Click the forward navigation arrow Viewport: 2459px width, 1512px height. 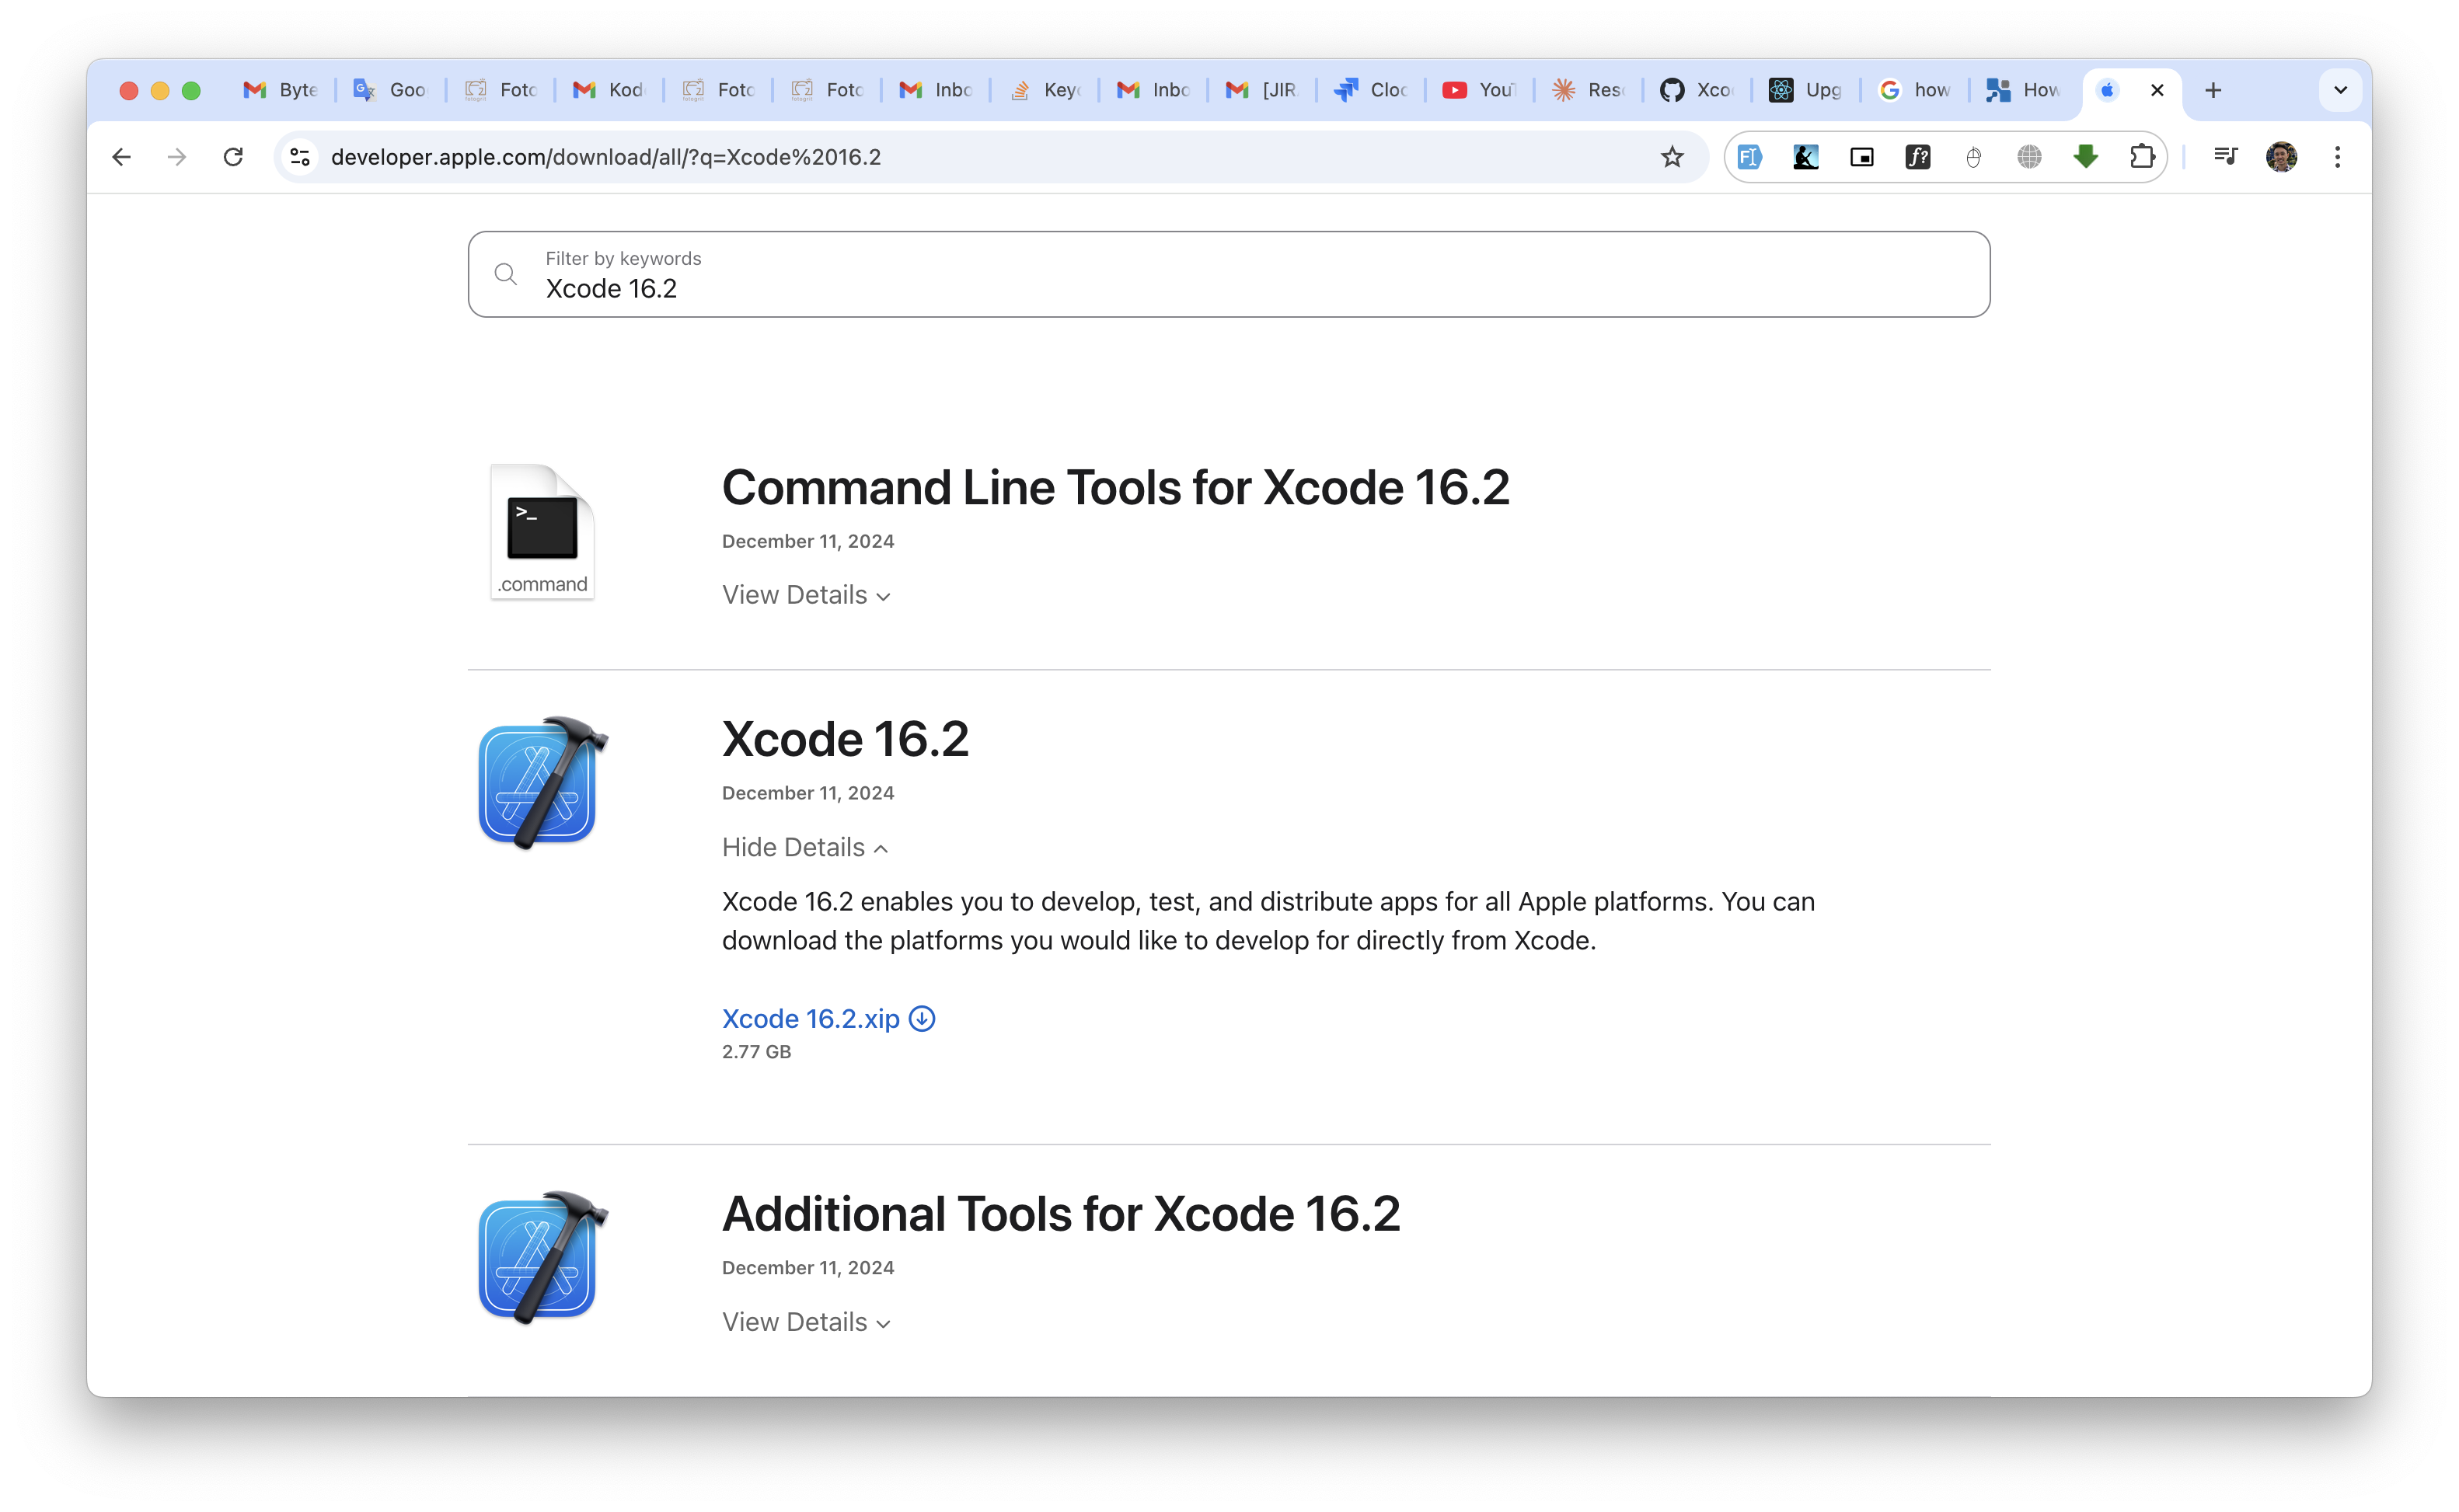(x=177, y=157)
